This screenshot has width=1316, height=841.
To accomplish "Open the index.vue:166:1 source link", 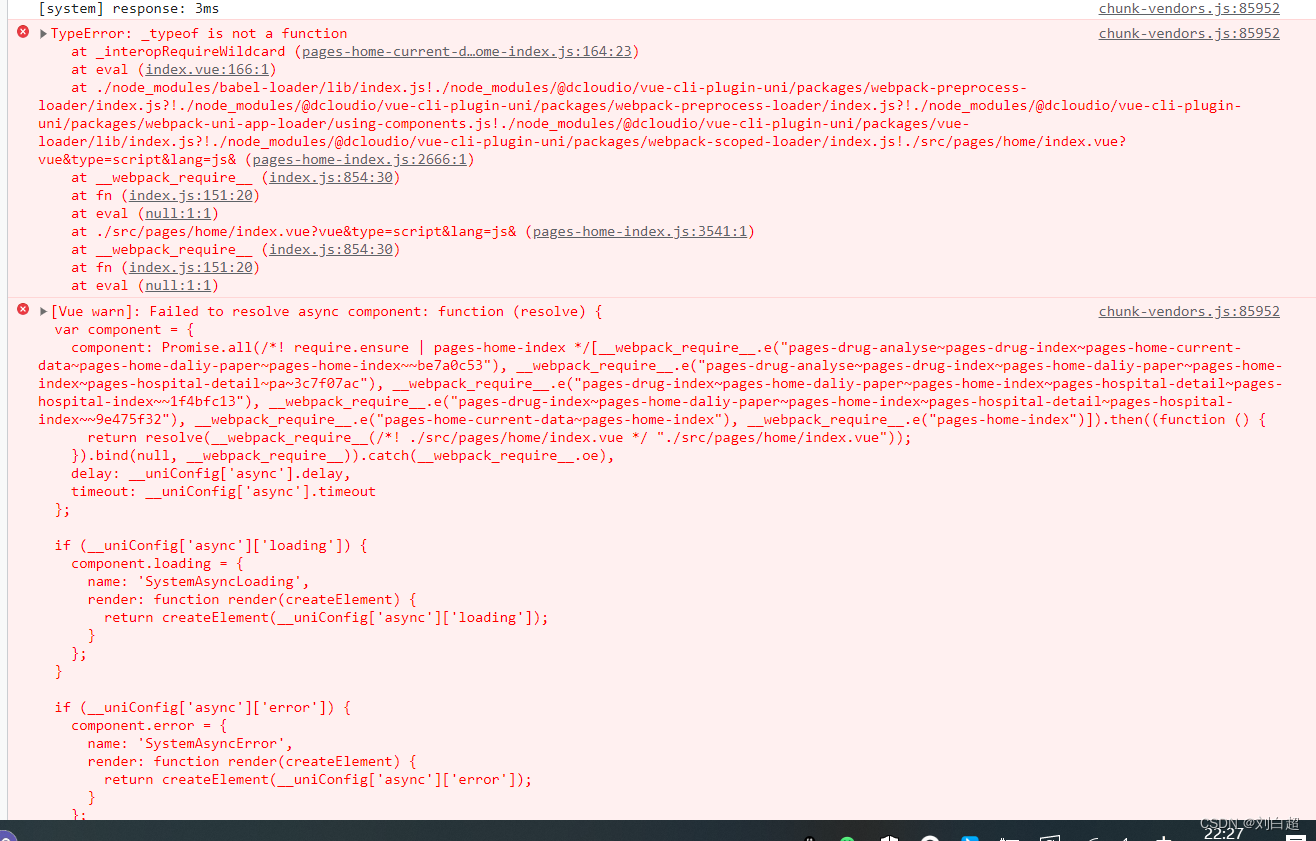I will point(207,70).
